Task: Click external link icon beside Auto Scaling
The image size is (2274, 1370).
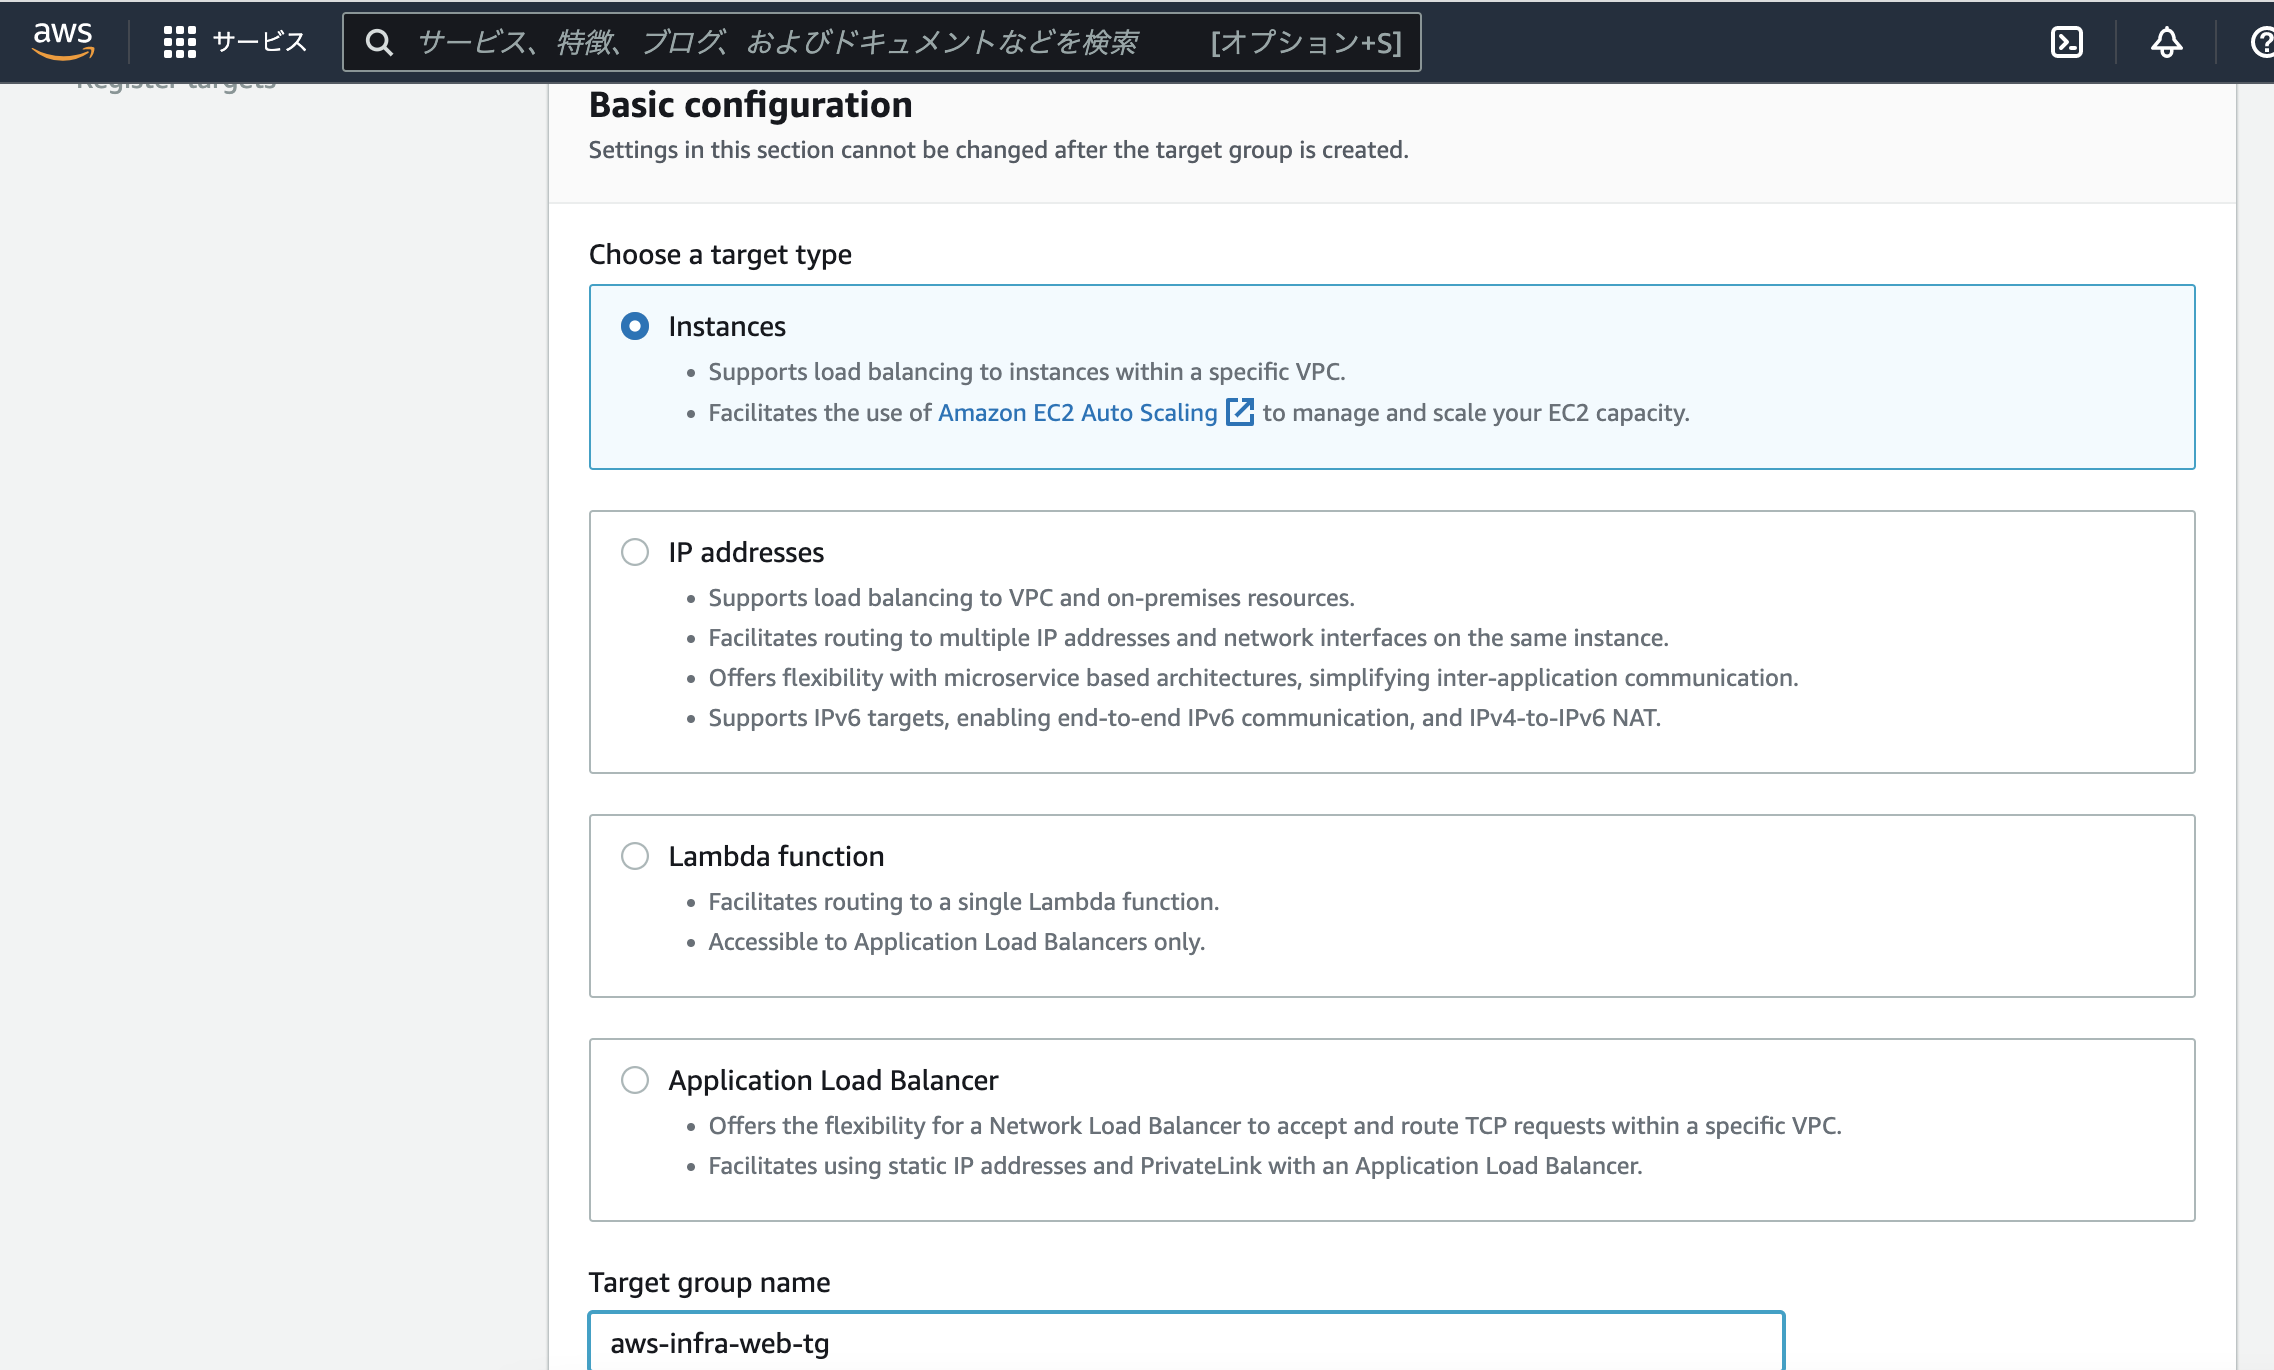Action: (x=1240, y=412)
